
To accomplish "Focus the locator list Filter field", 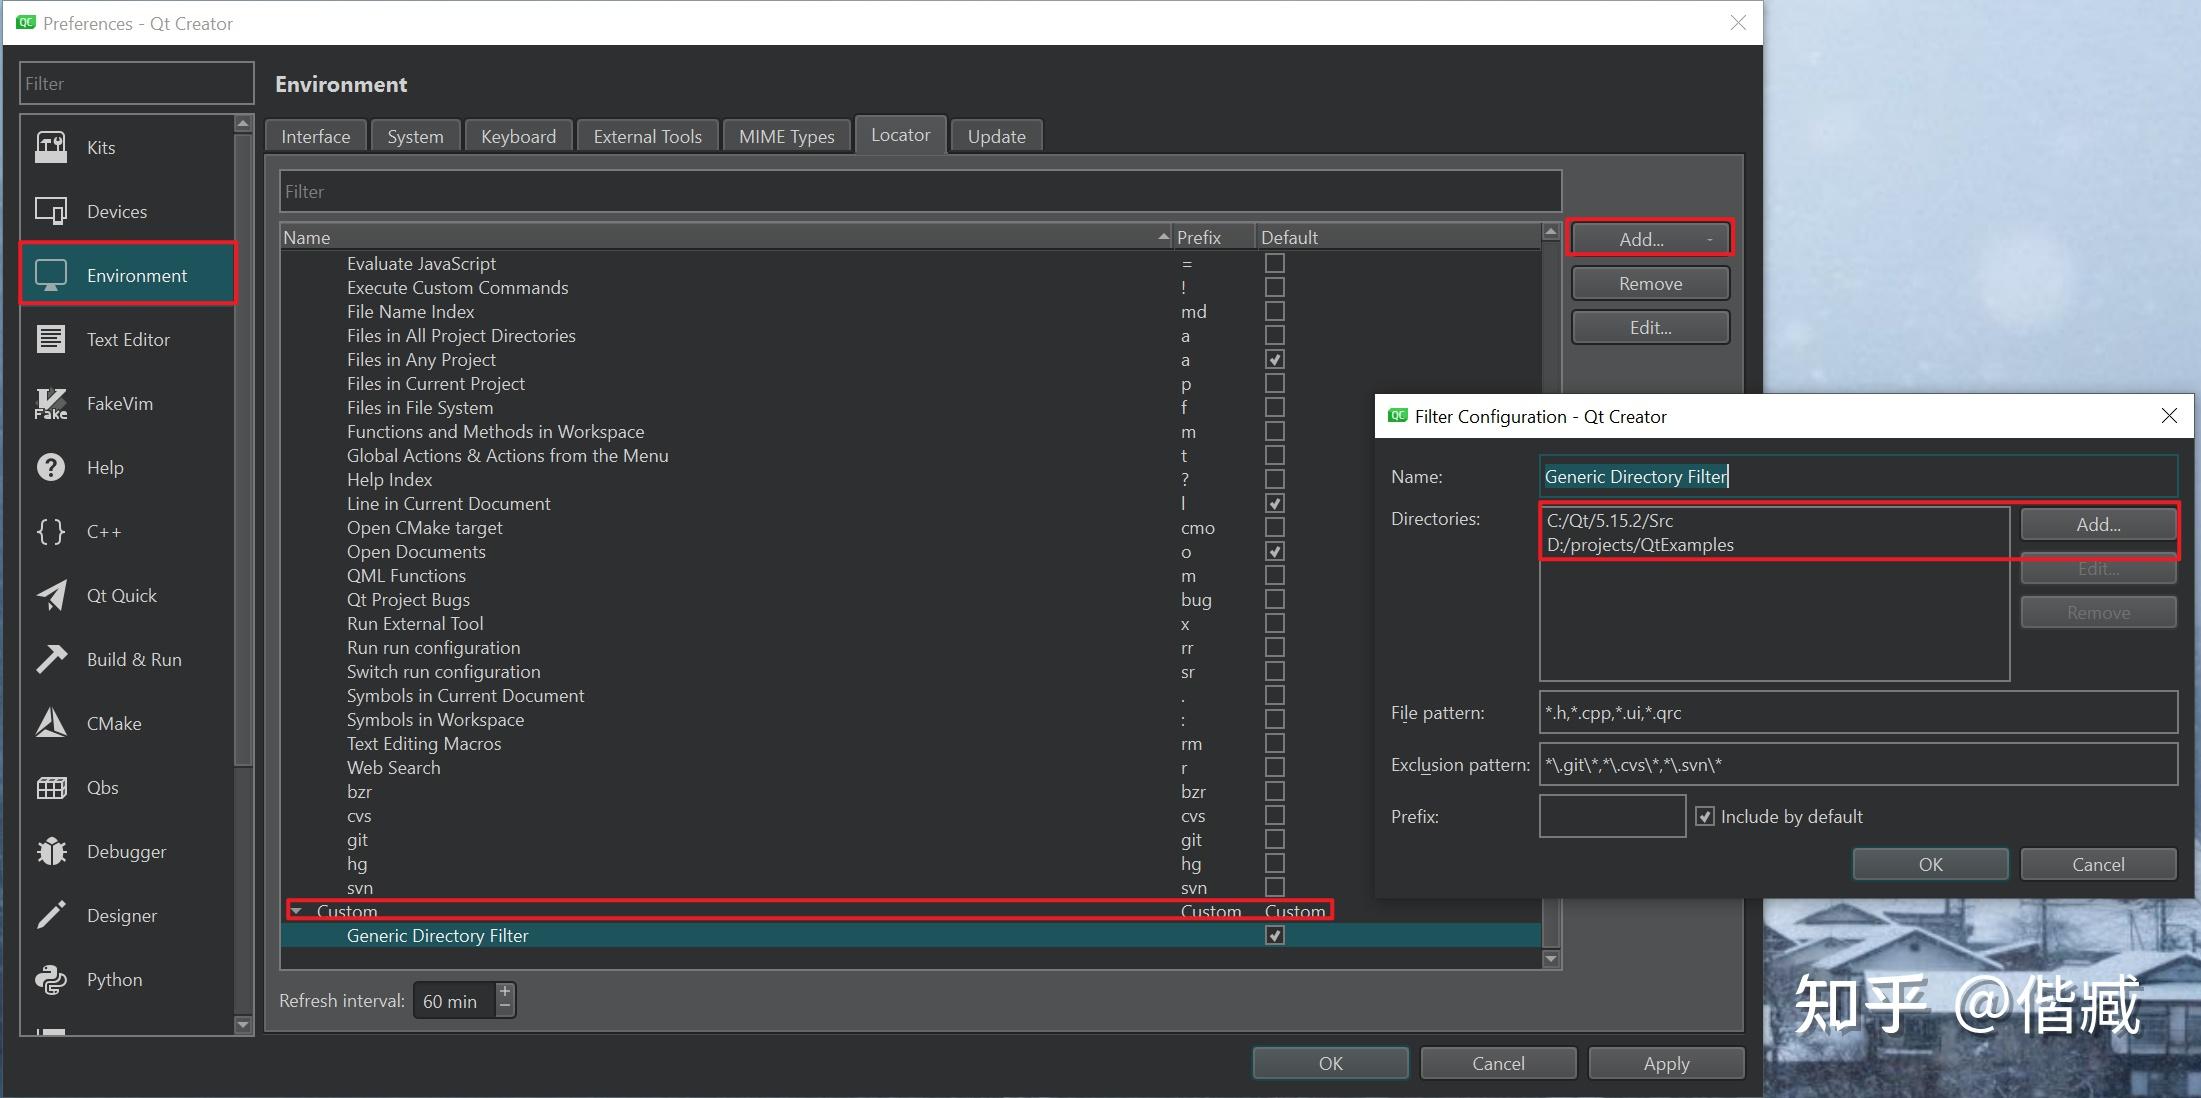I will (920, 191).
